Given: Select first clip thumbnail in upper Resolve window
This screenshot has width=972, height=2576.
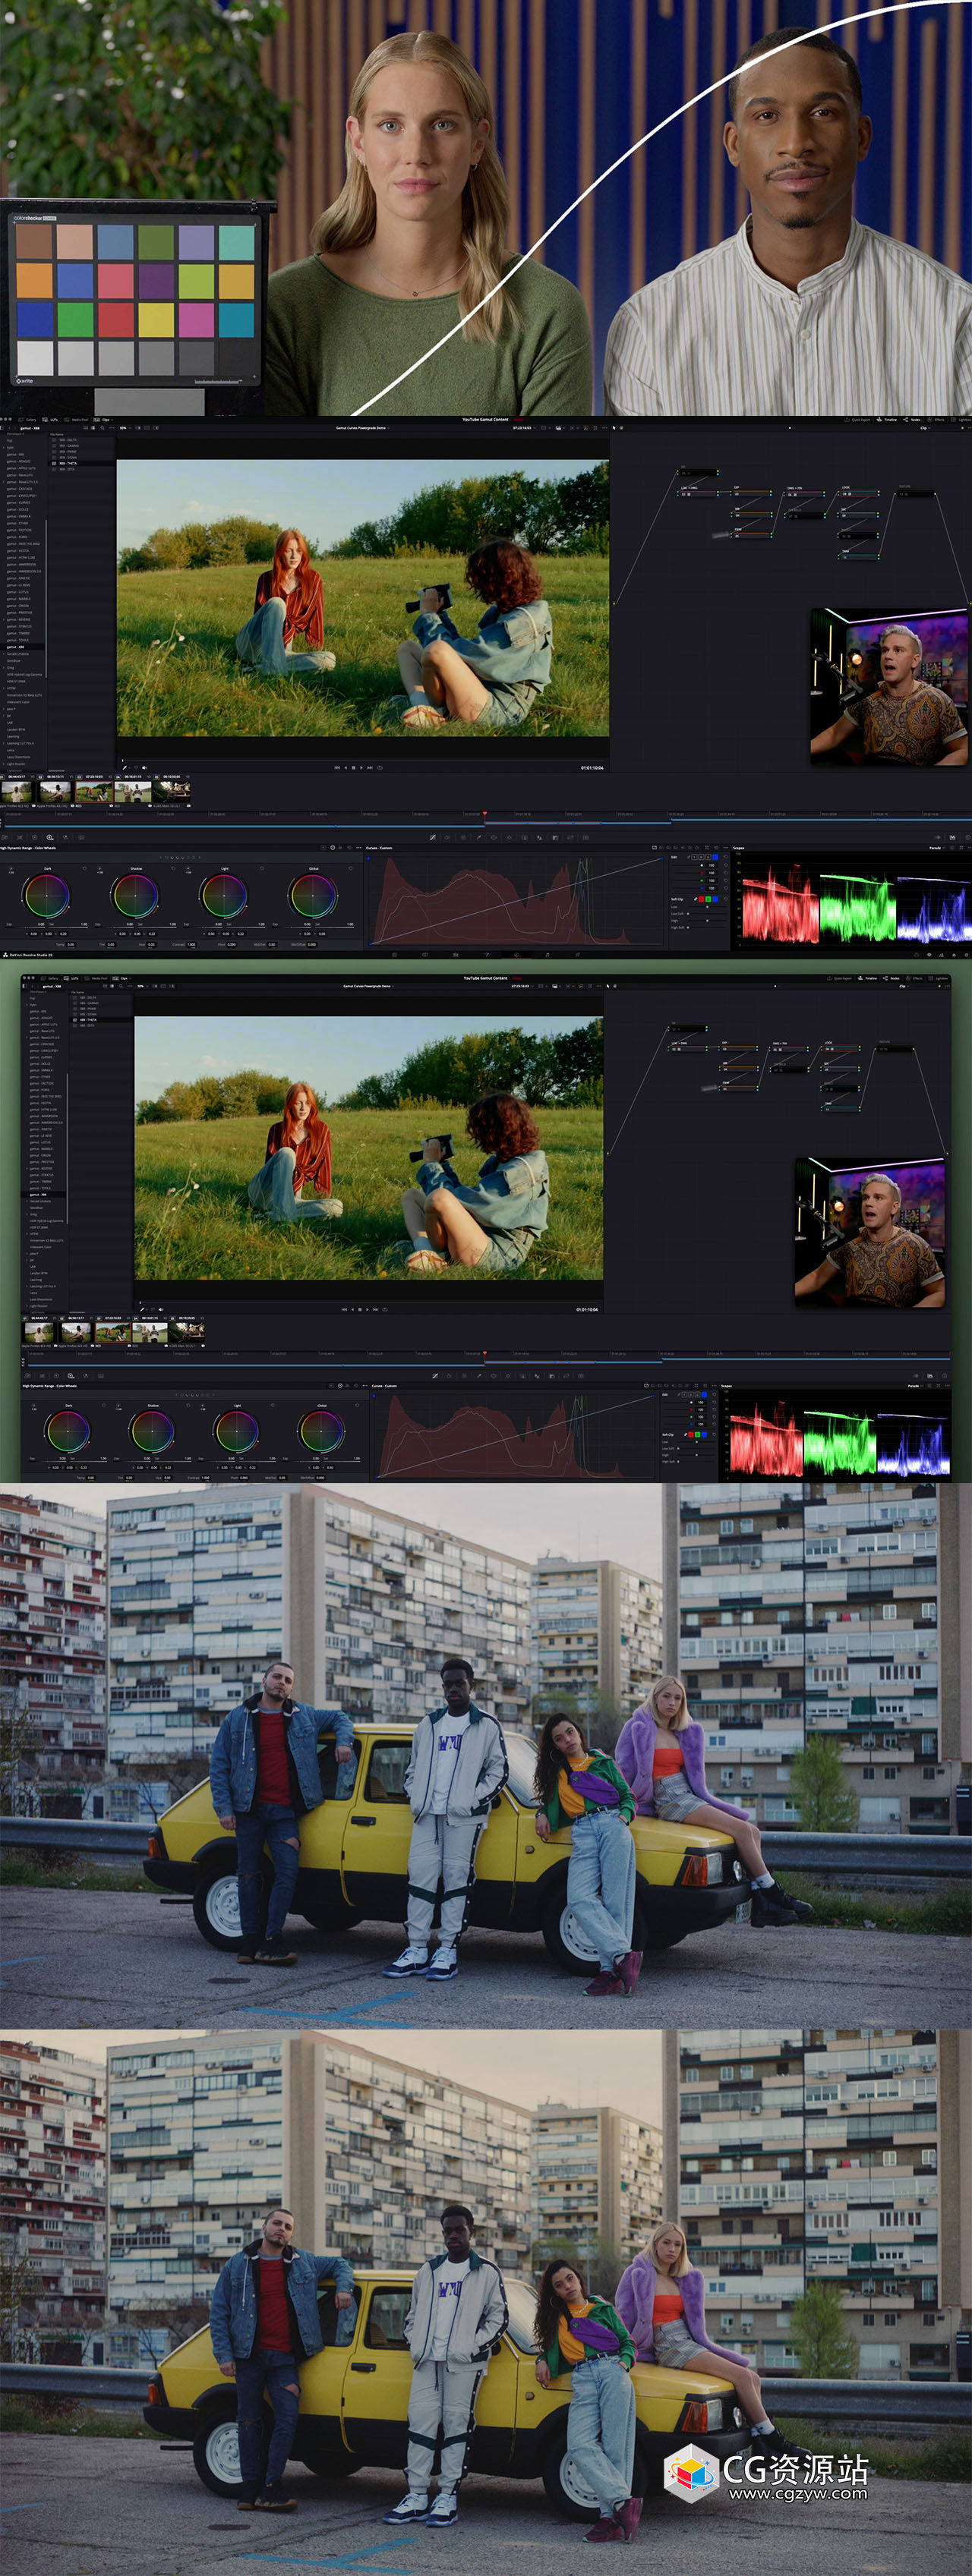Looking at the screenshot, I should coord(17,791).
